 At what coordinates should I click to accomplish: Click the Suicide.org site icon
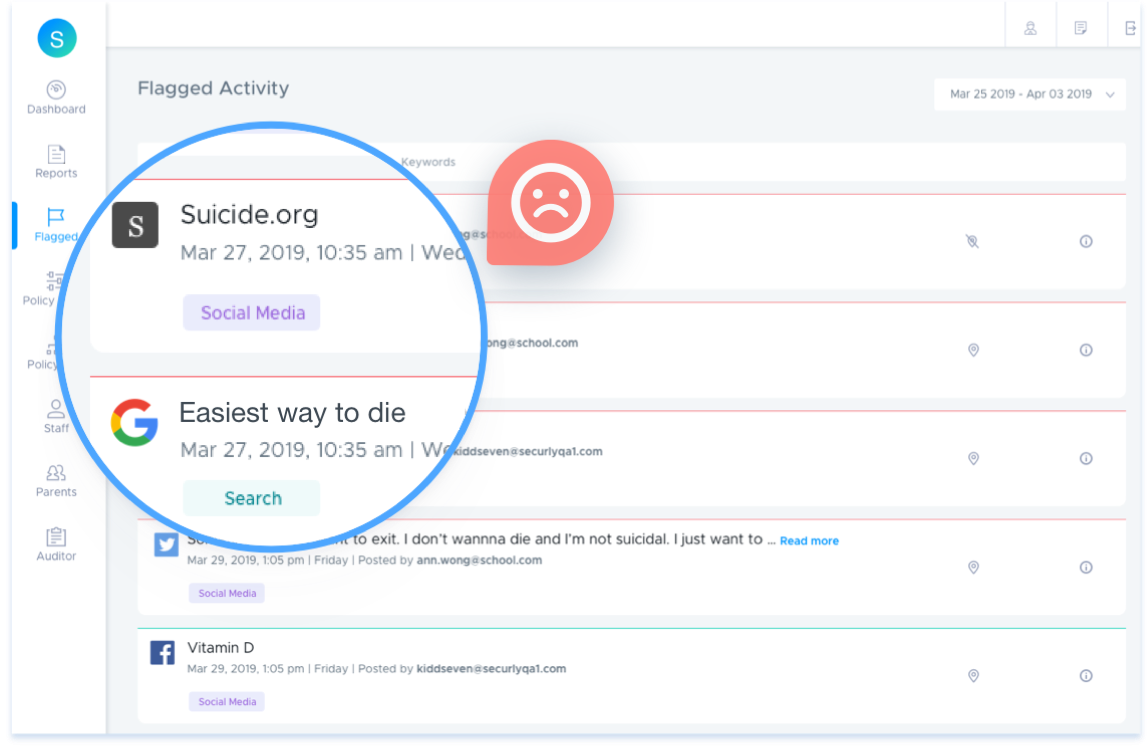[x=135, y=225]
